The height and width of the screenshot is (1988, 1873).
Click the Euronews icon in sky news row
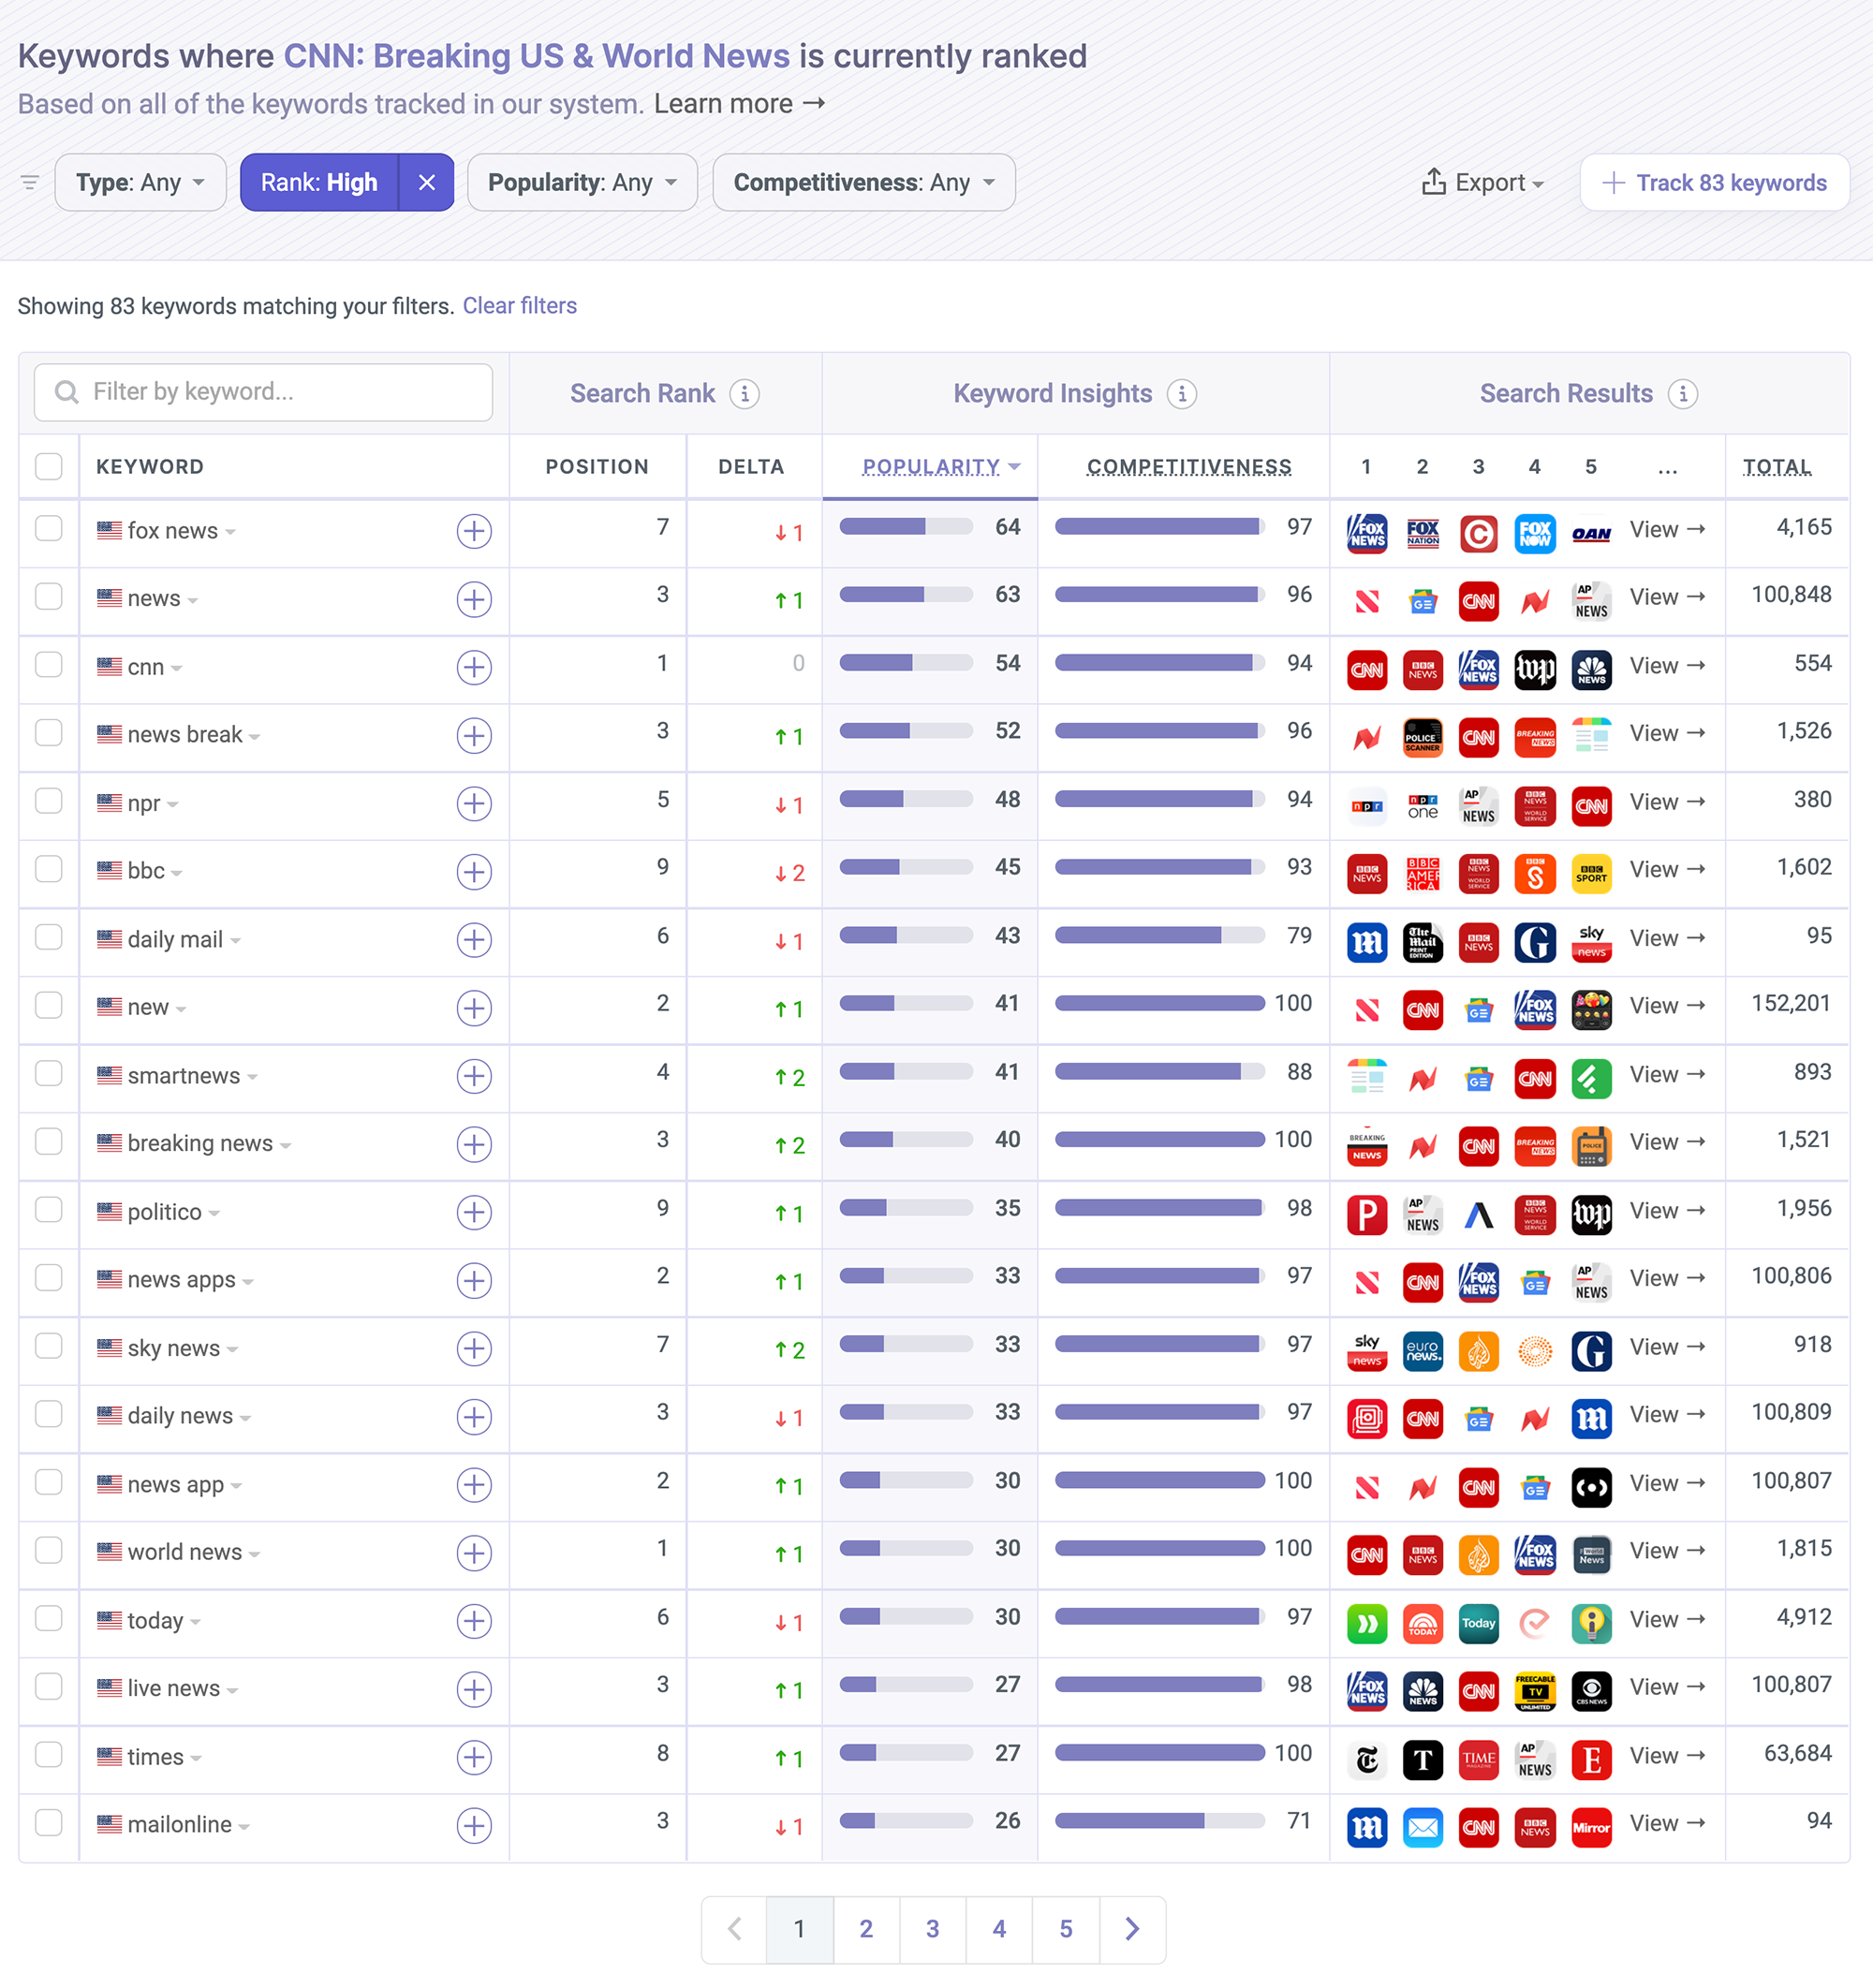click(x=1423, y=1350)
